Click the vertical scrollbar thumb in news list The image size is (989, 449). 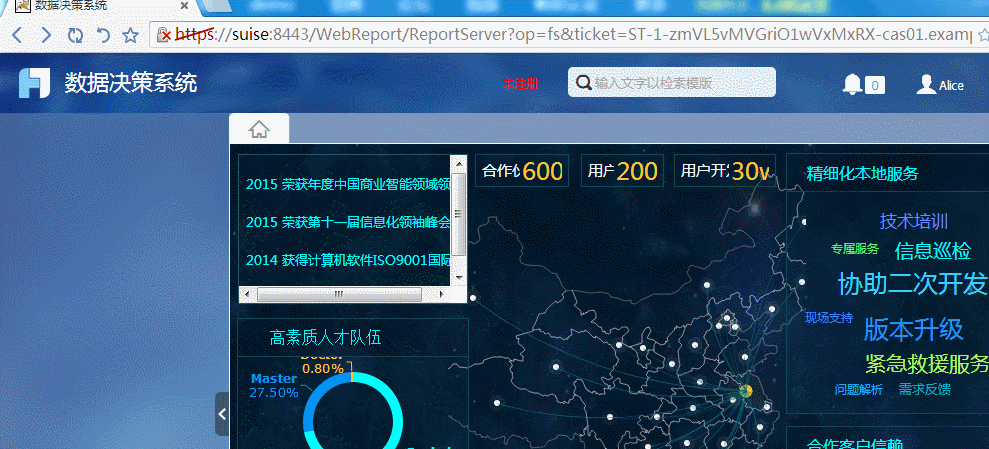pyautogui.click(x=459, y=214)
